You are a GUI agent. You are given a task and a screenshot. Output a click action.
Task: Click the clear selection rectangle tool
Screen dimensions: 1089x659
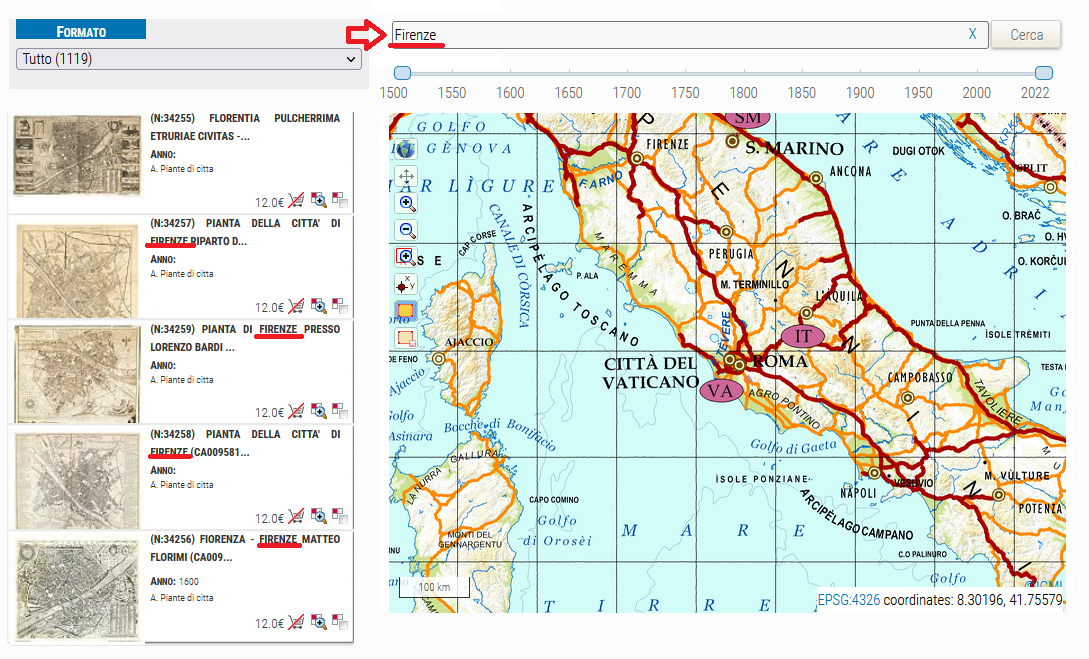tap(406, 338)
